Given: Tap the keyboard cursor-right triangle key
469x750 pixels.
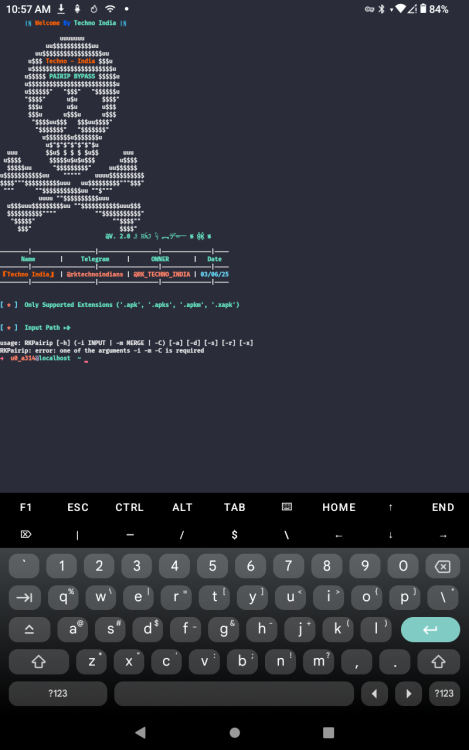Looking at the screenshot, I should (408, 694).
